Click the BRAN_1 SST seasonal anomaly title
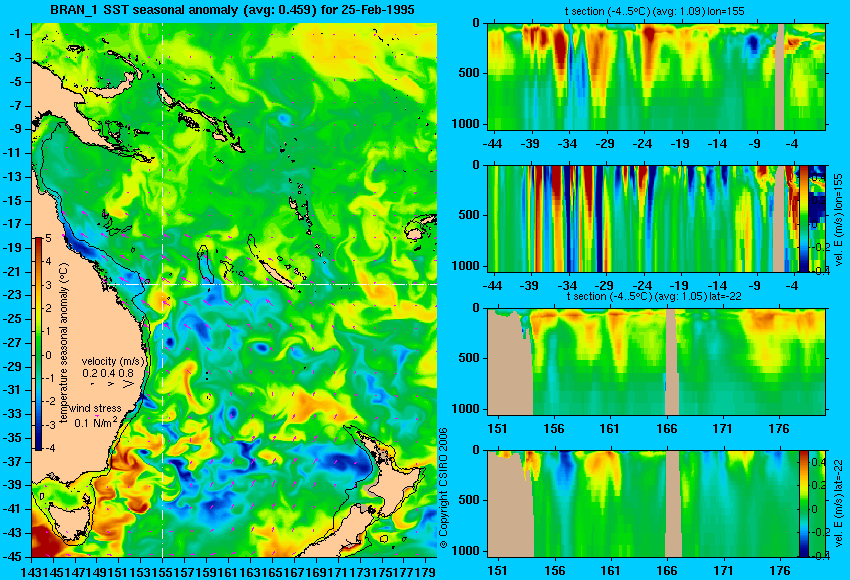 point(232,9)
